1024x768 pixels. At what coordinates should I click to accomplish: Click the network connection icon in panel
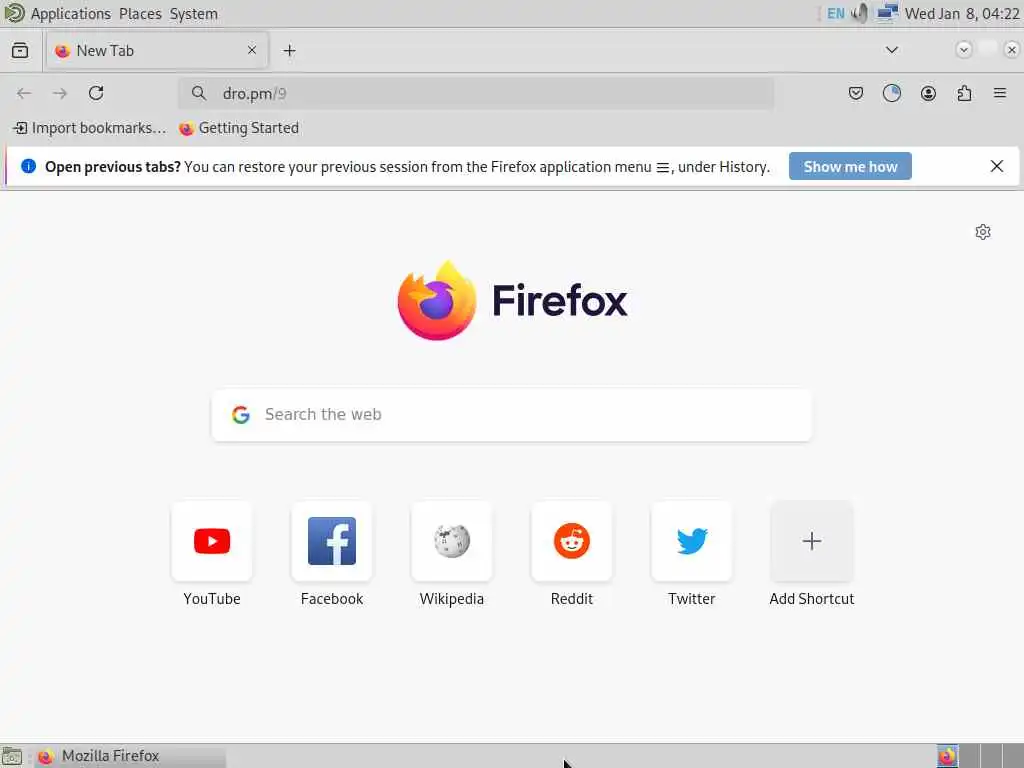click(887, 13)
